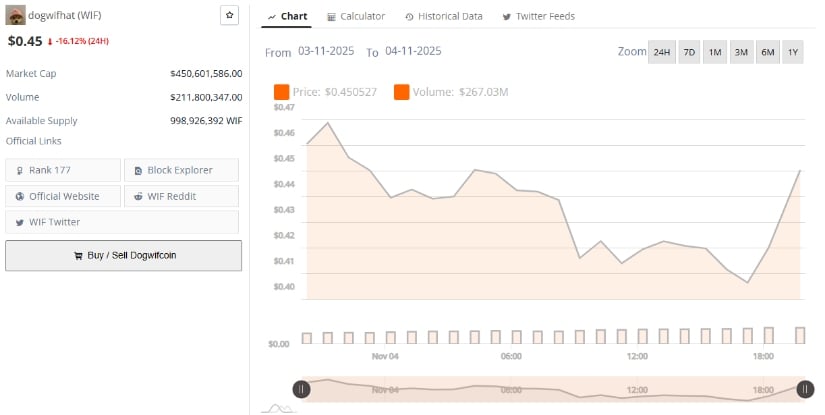The height and width of the screenshot is (415, 825).
Task: Click the dogwifhat coin logo
Action: click(x=15, y=16)
